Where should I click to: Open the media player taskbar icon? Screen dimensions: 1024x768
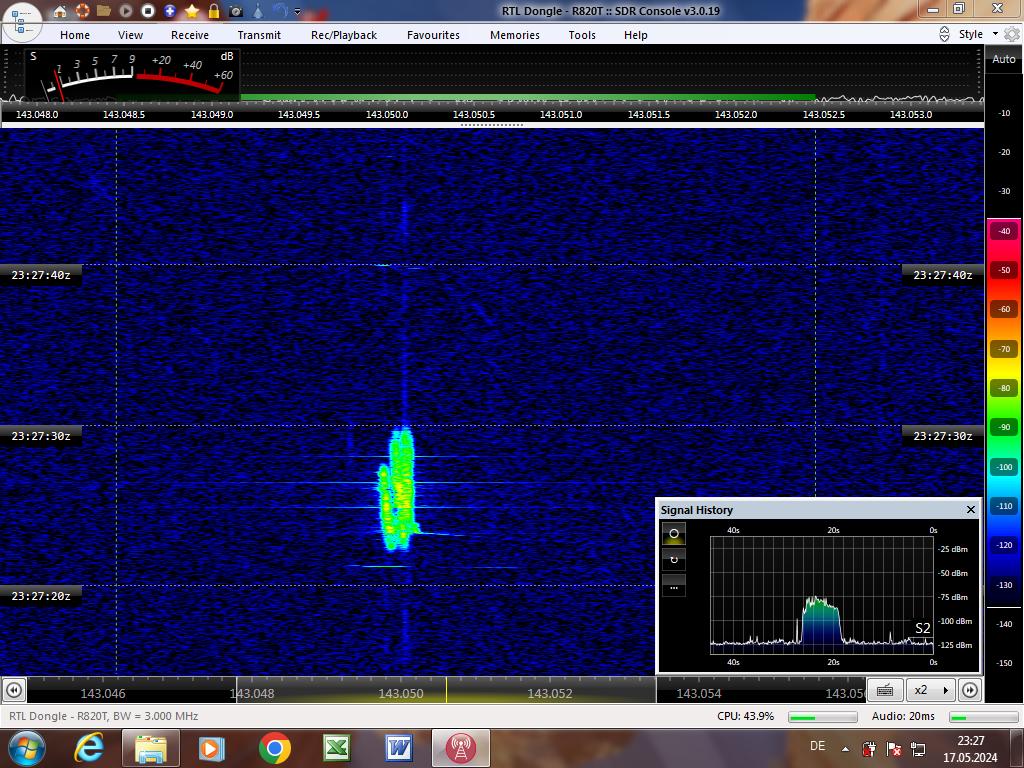tap(211, 748)
